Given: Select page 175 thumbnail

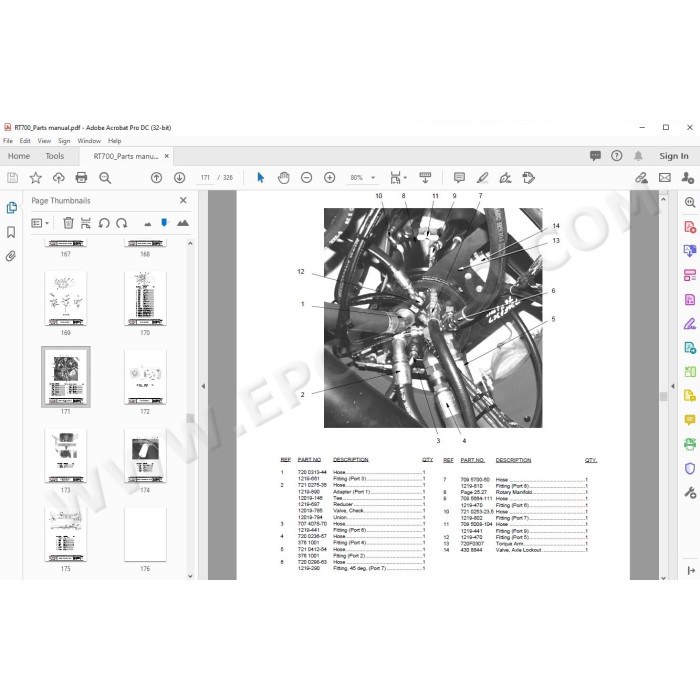Looking at the screenshot, I should [66, 534].
